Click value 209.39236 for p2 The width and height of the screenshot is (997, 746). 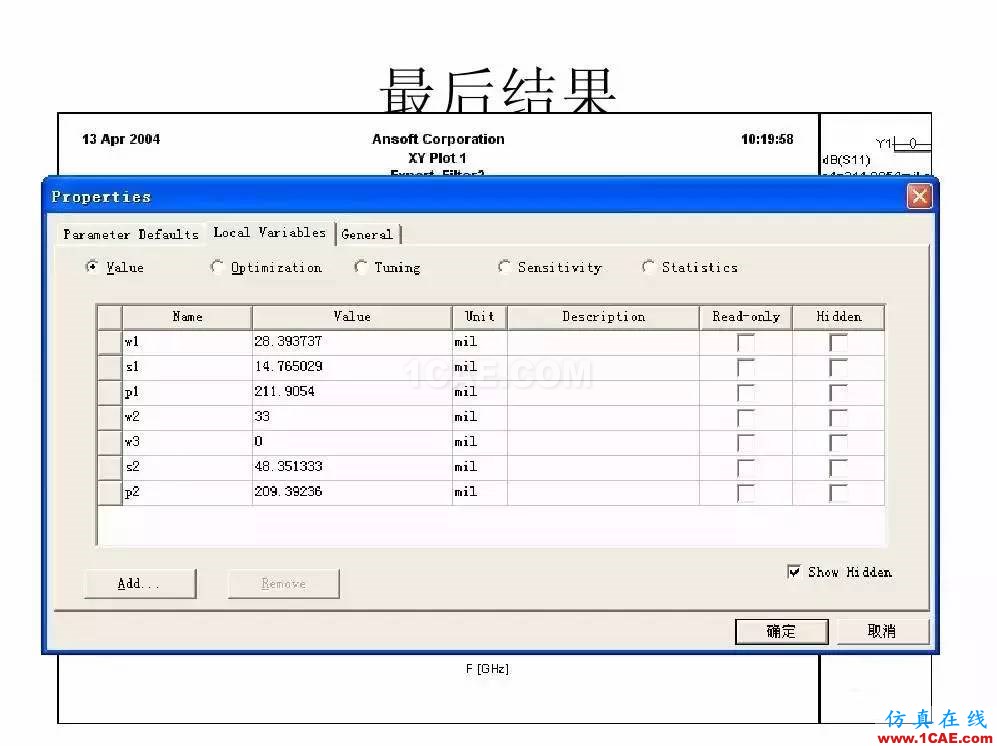point(352,492)
